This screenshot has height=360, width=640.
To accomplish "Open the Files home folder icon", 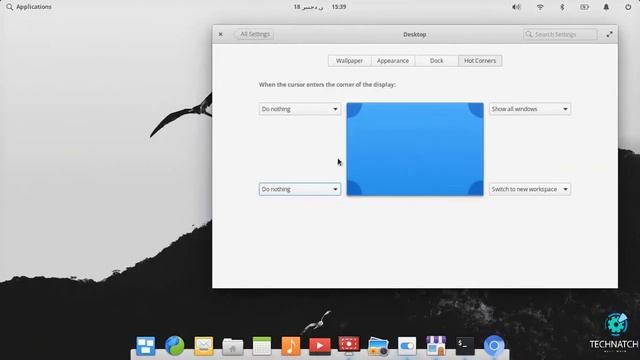I will pyautogui.click(x=233, y=347).
